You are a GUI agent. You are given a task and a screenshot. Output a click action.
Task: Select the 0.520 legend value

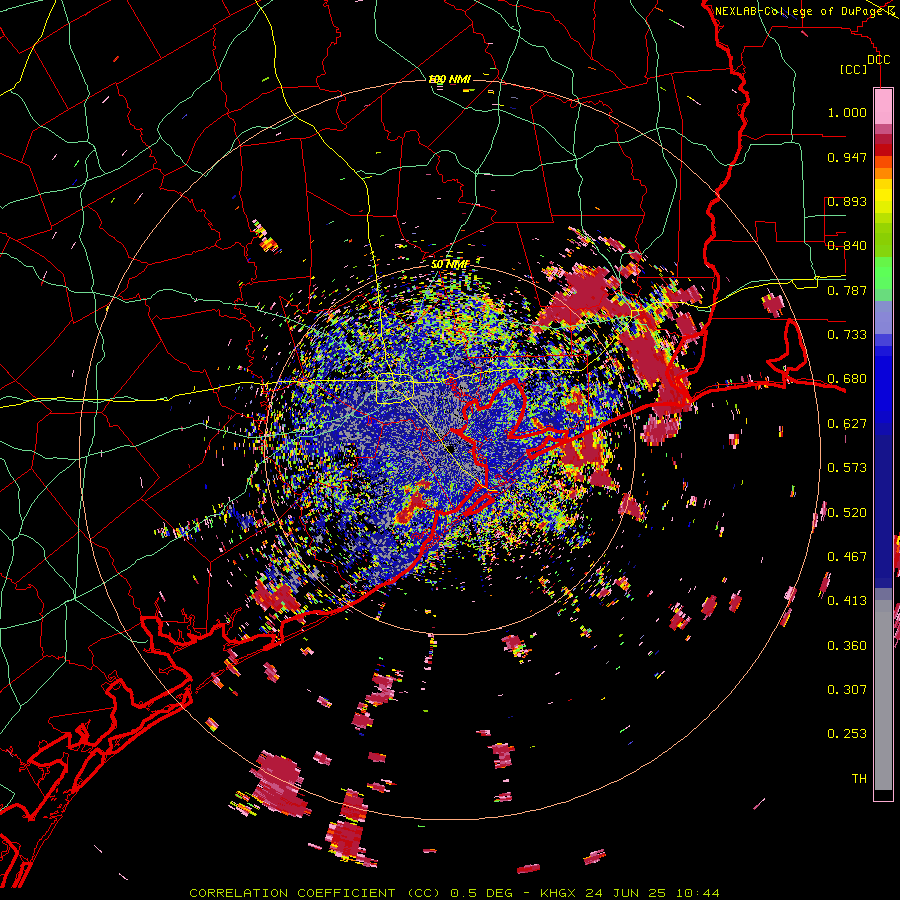pyautogui.click(x=847, y=513)
